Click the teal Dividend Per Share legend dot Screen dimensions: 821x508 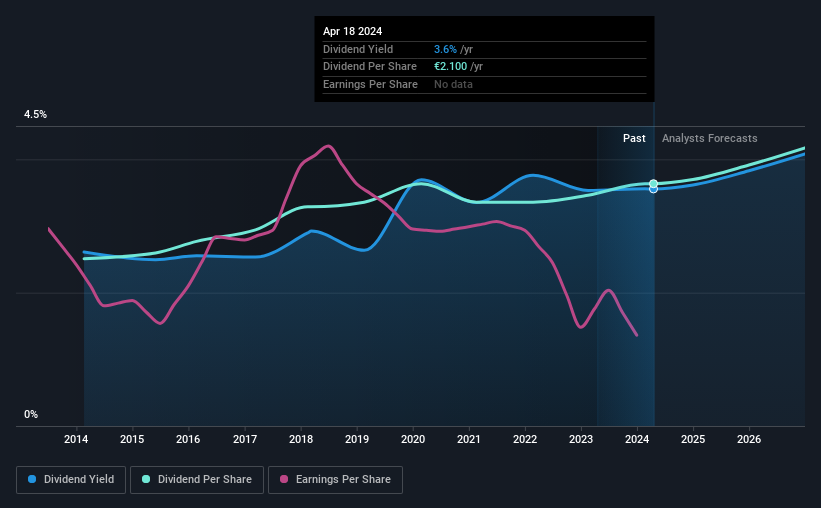pos(146,479)
